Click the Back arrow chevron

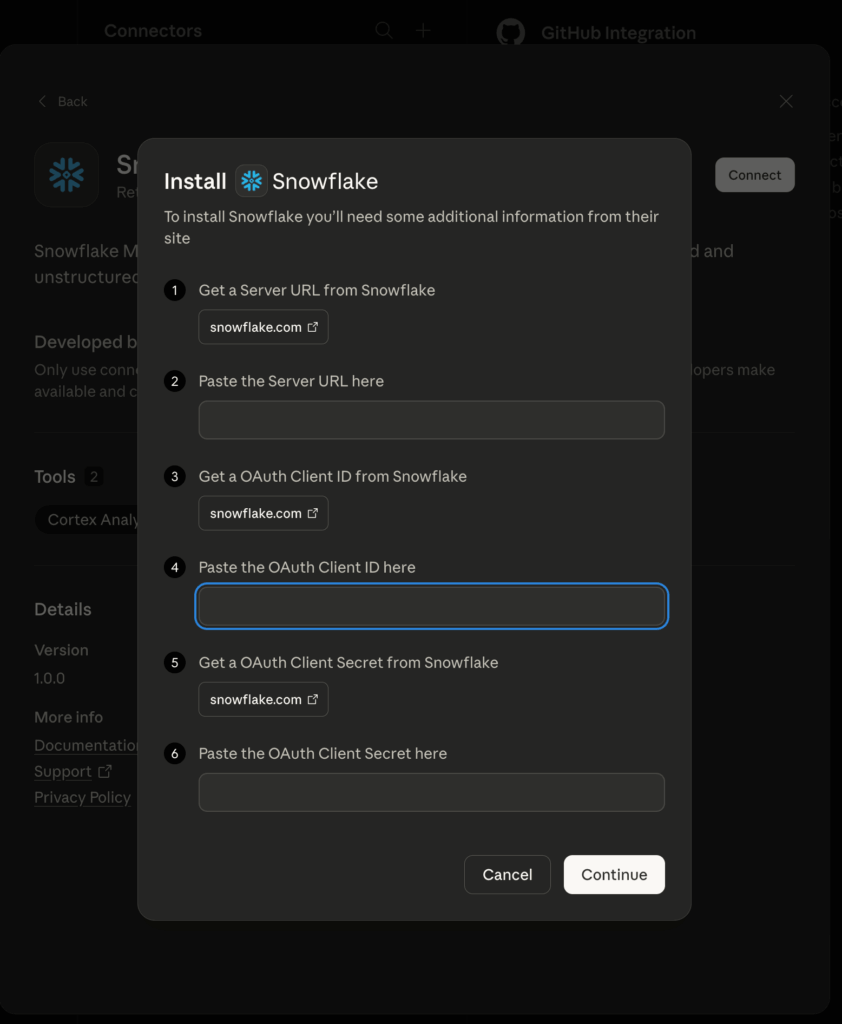tap(42, 101)
